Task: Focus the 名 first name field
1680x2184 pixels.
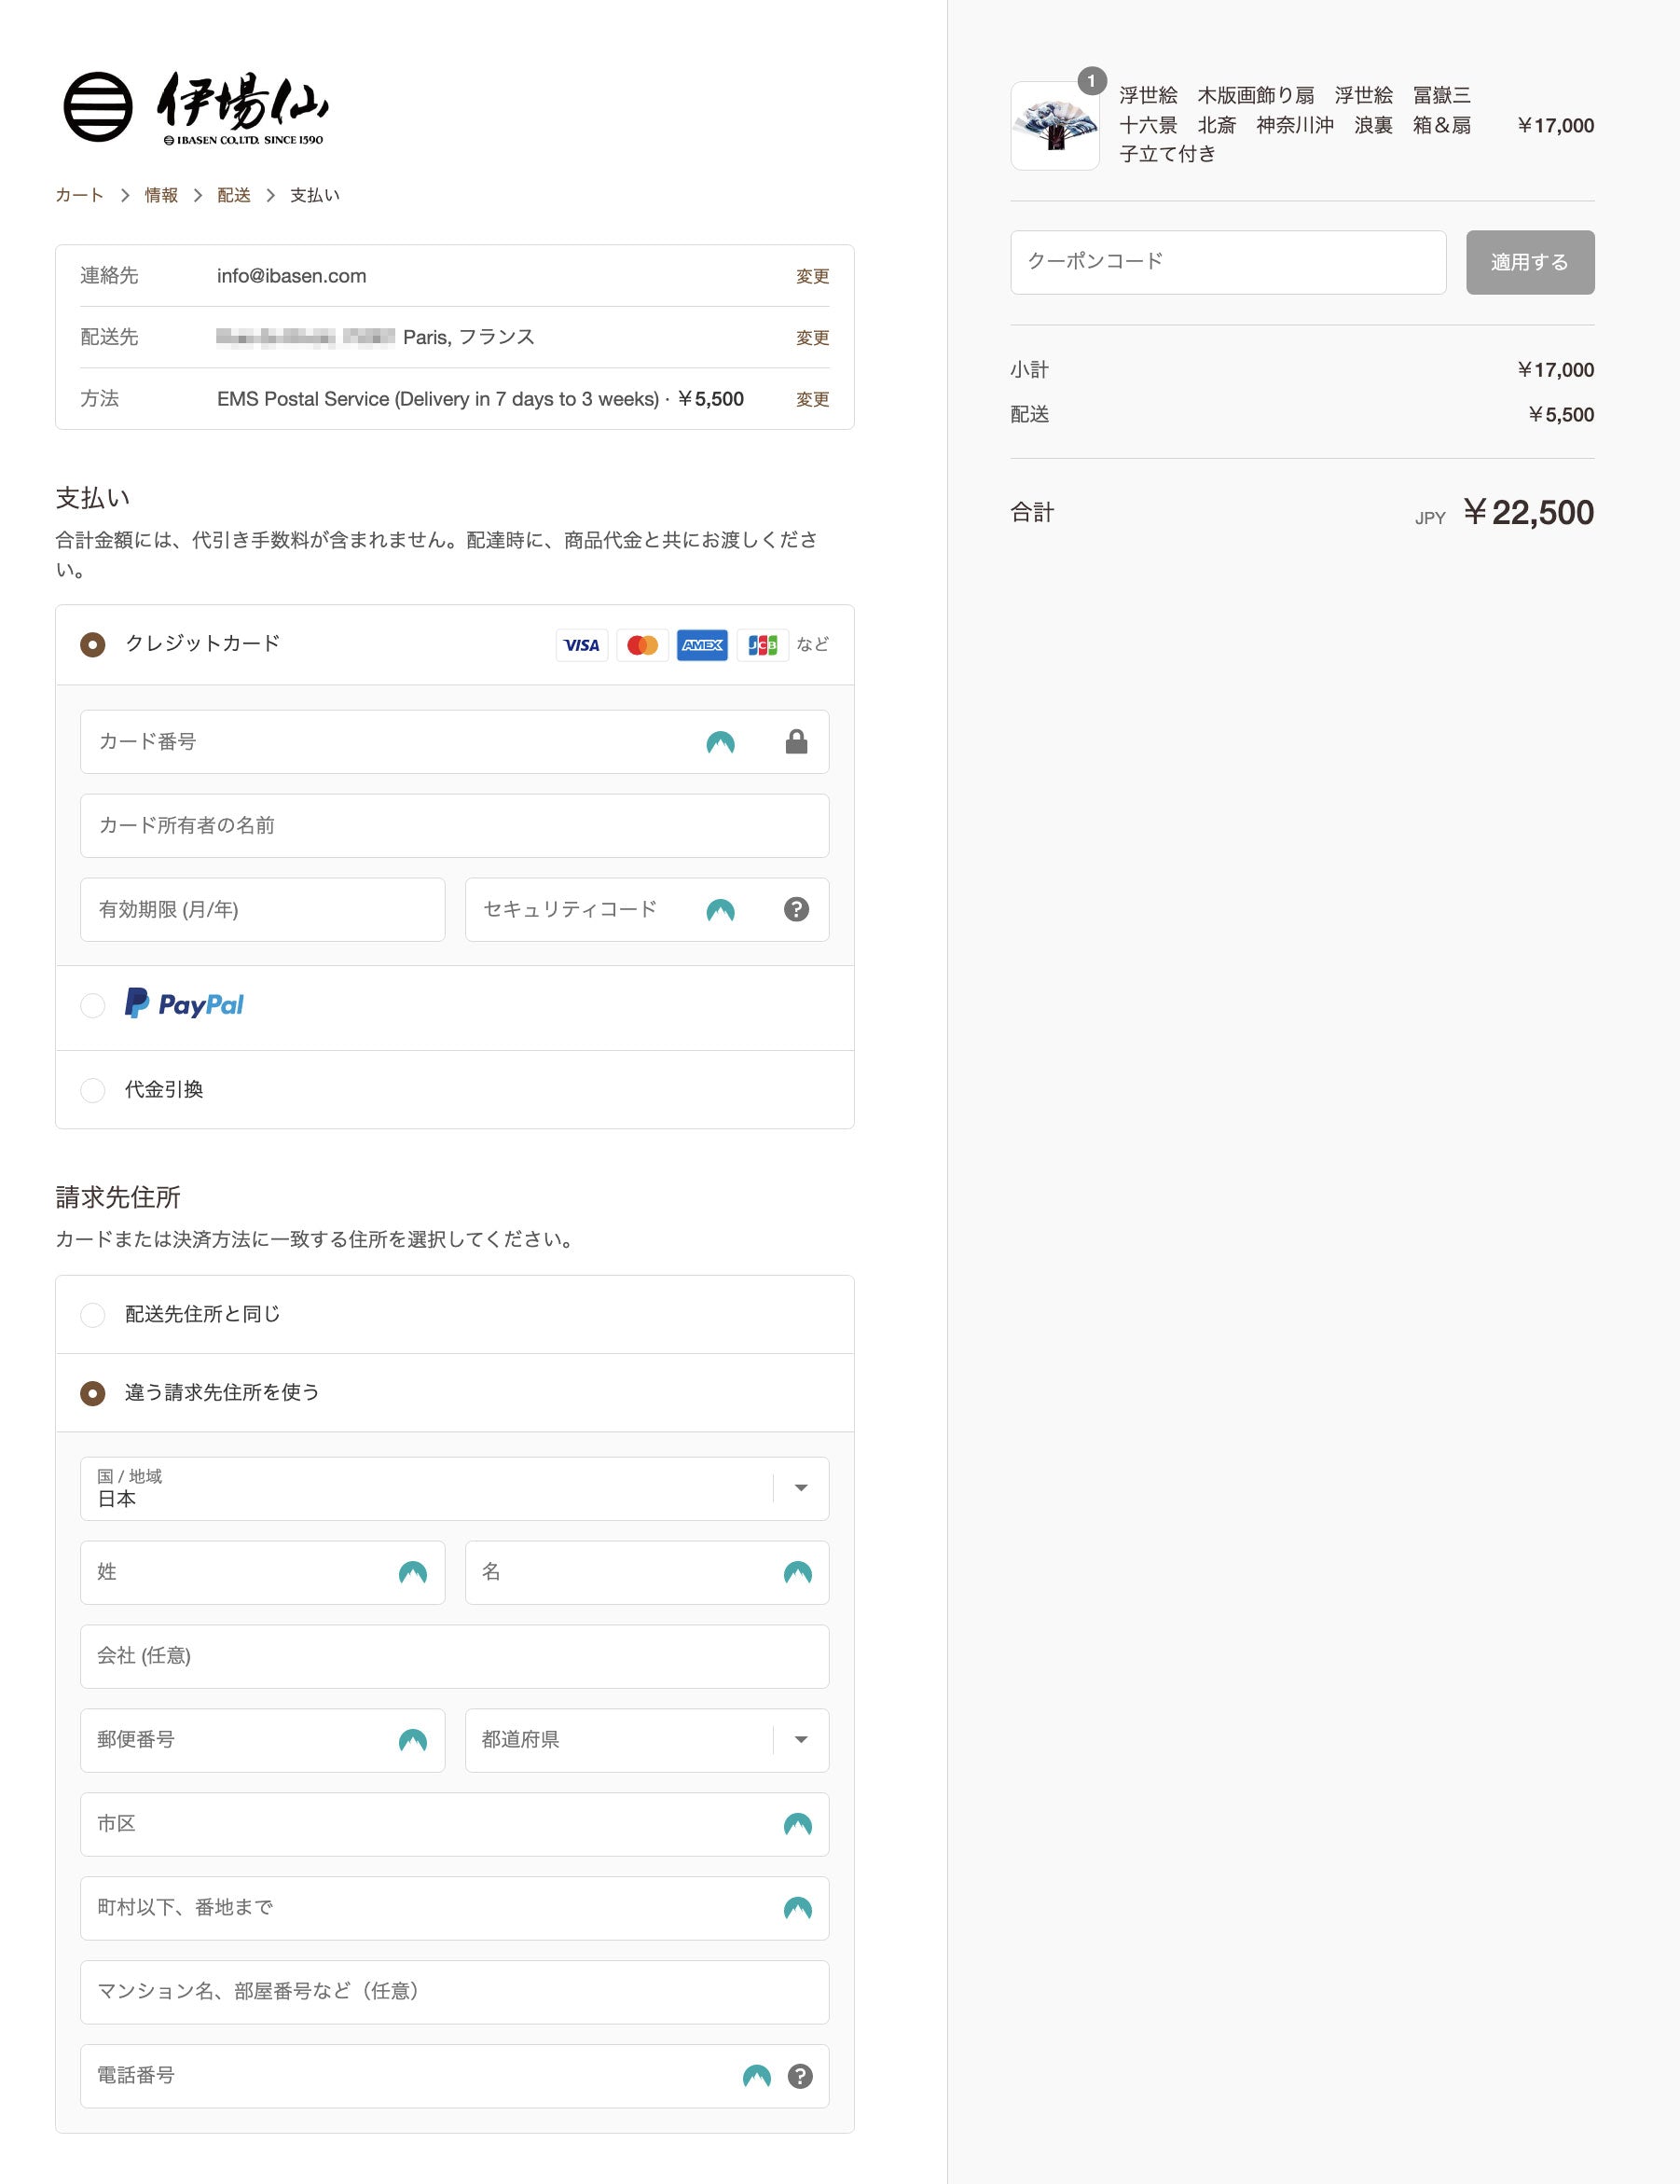Action: 647,1573
